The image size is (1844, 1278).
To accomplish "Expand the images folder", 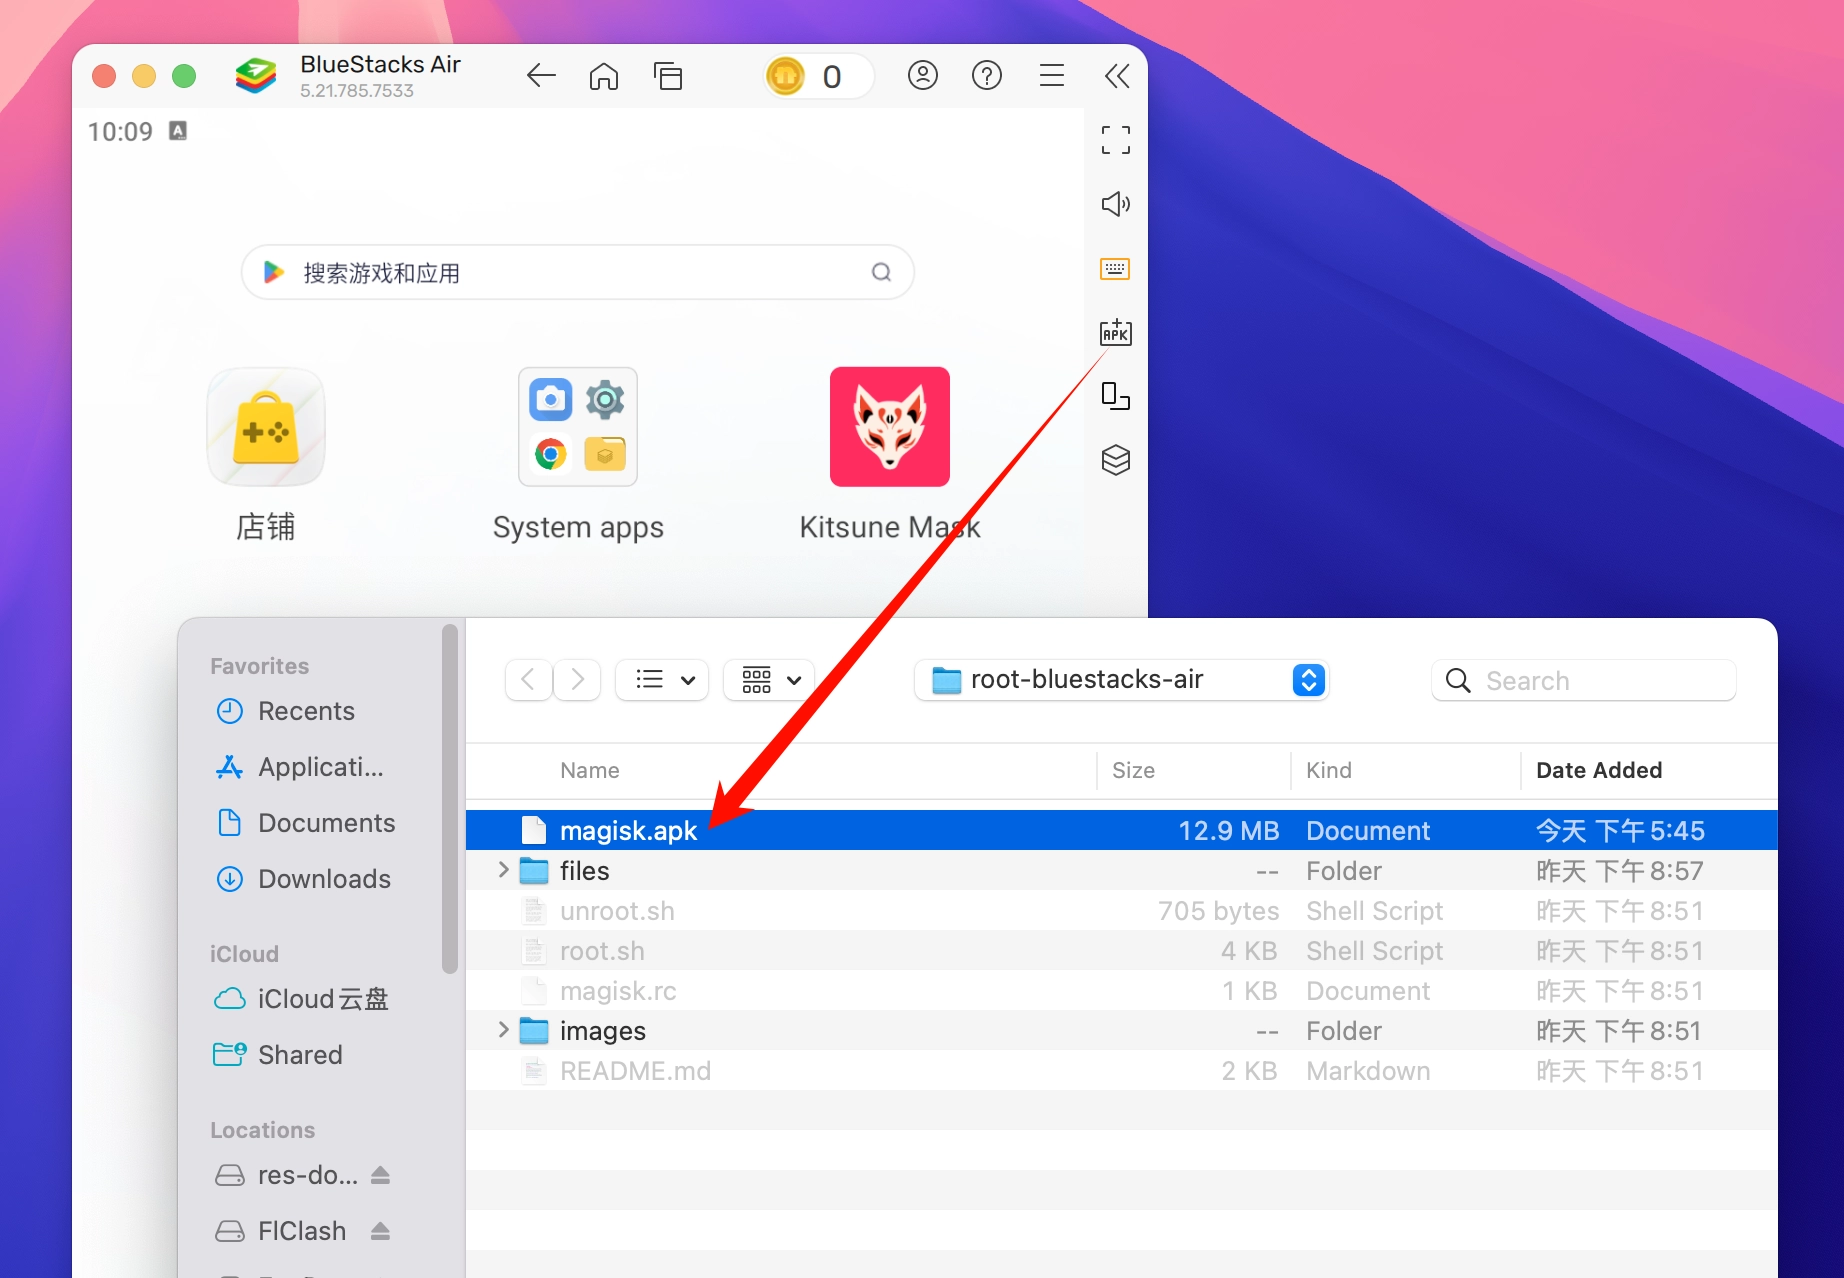I will (x=503, y=1030).
